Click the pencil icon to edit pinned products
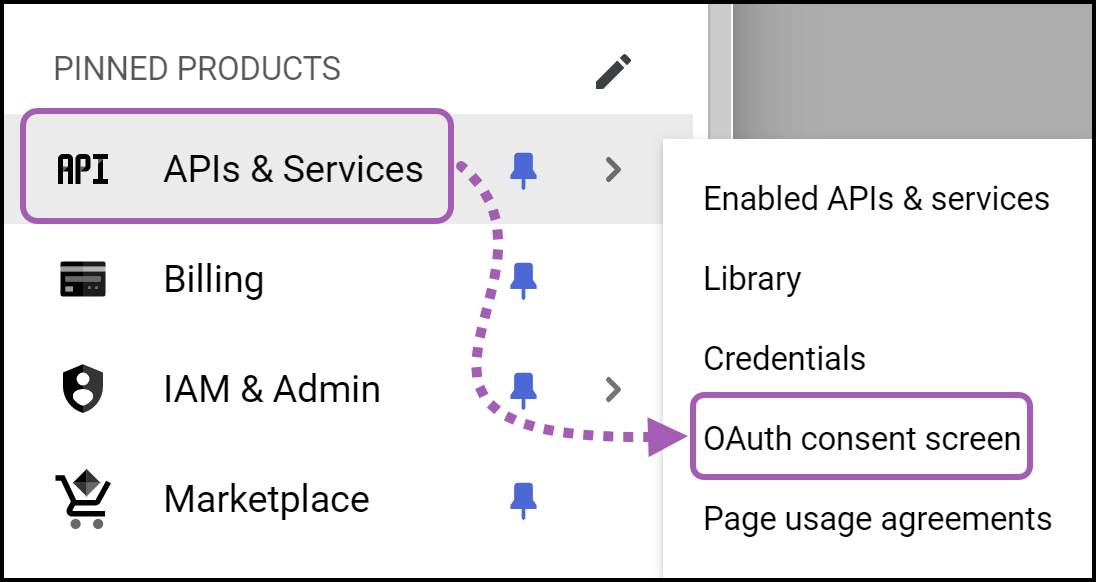The height and width of the screenshot is (582, 1096). pos(612,70)
